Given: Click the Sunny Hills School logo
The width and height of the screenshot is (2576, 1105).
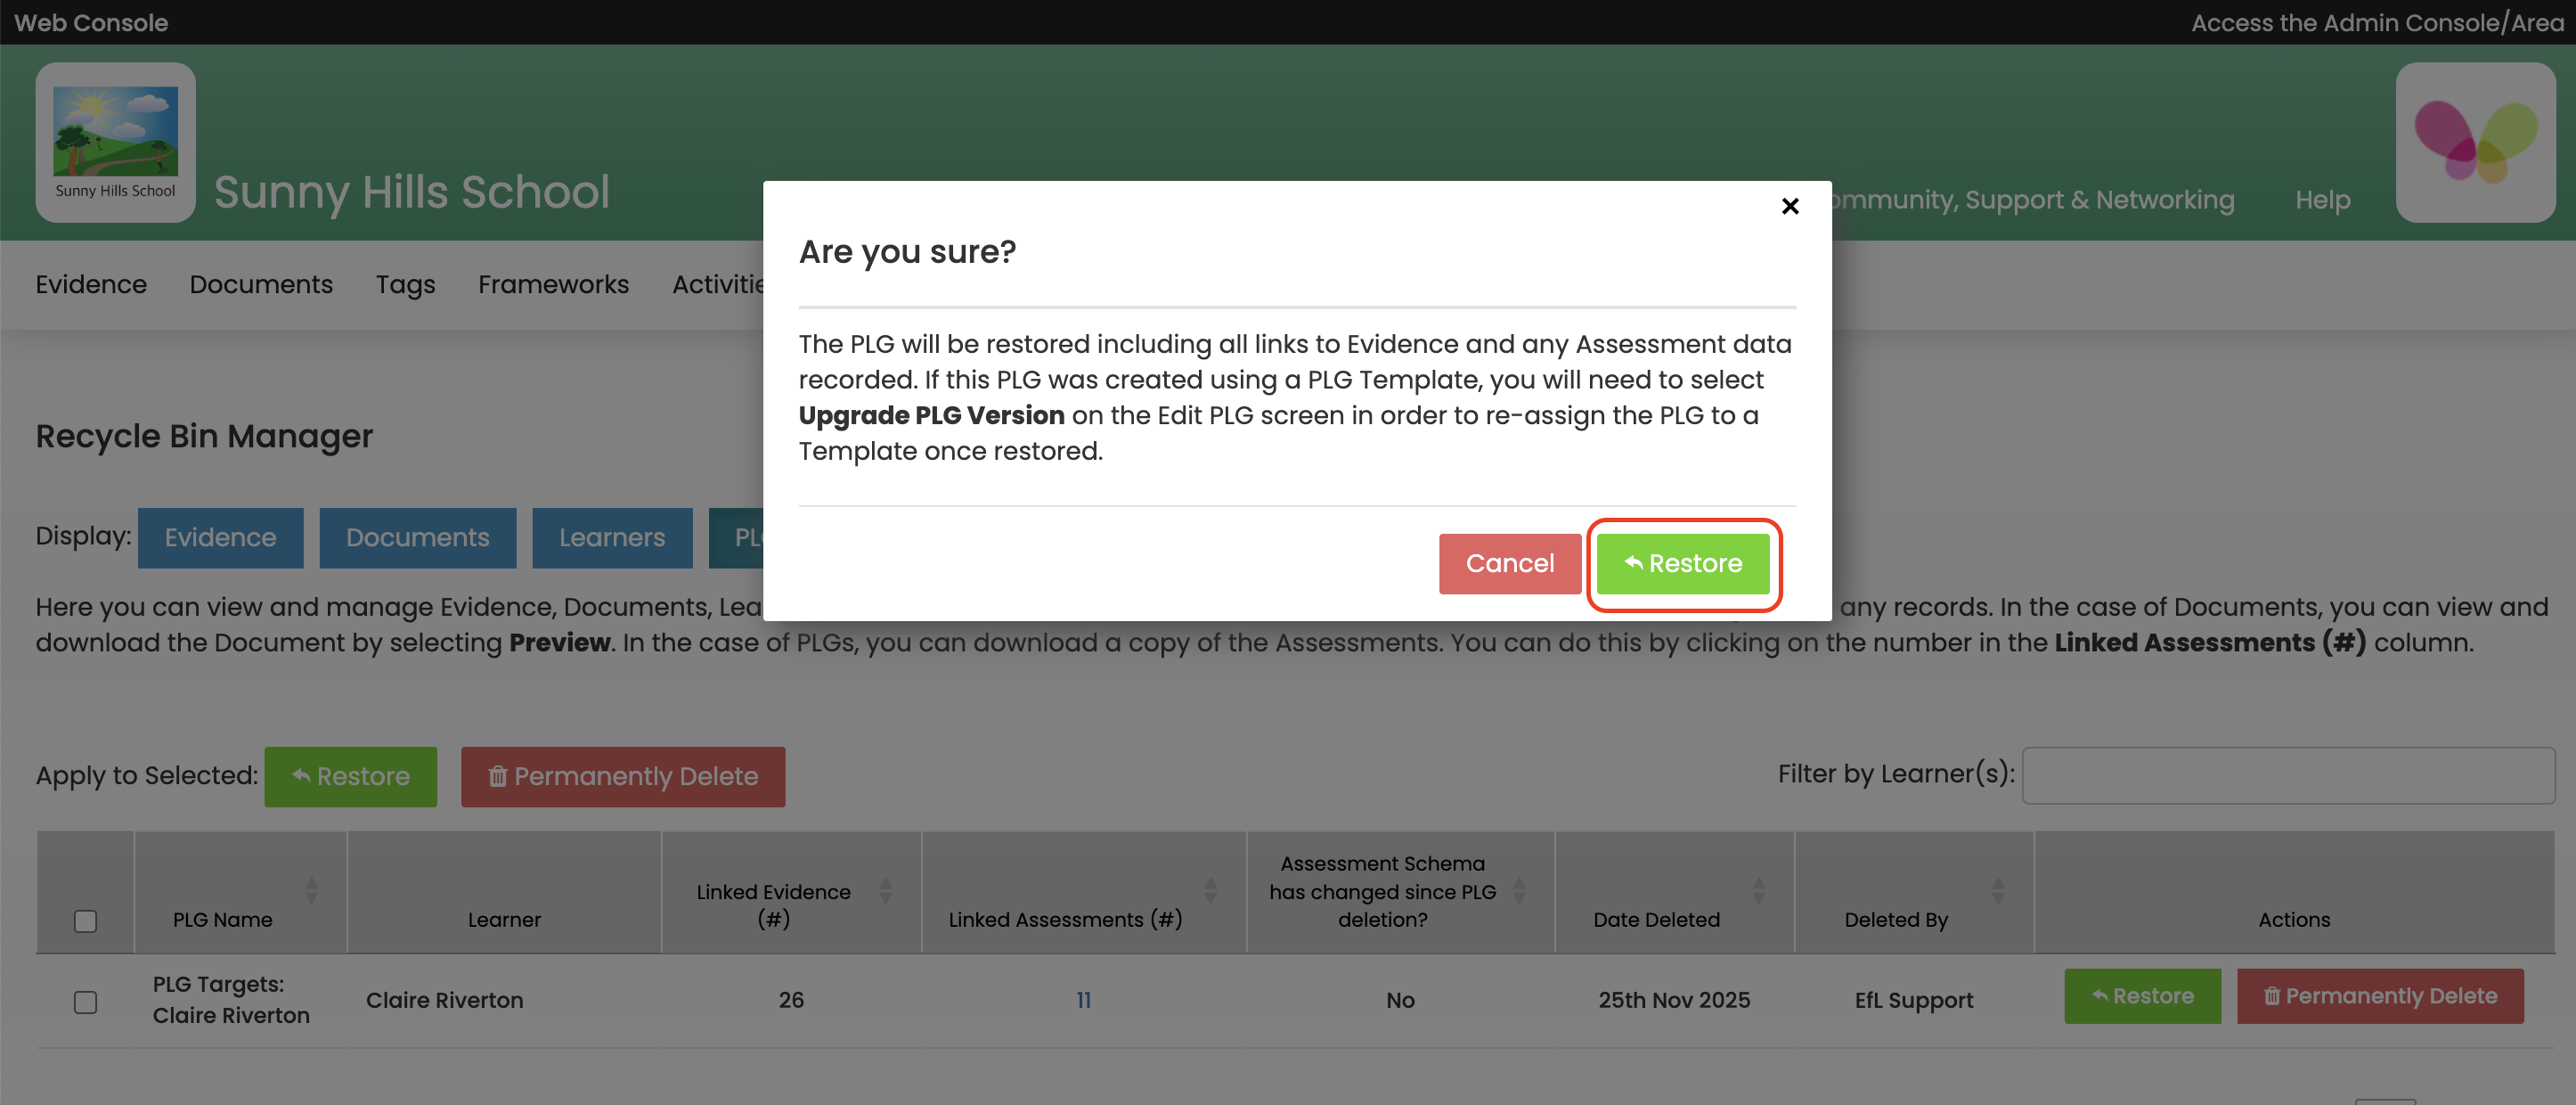Looking at the screenshot, I should point(115,142).
